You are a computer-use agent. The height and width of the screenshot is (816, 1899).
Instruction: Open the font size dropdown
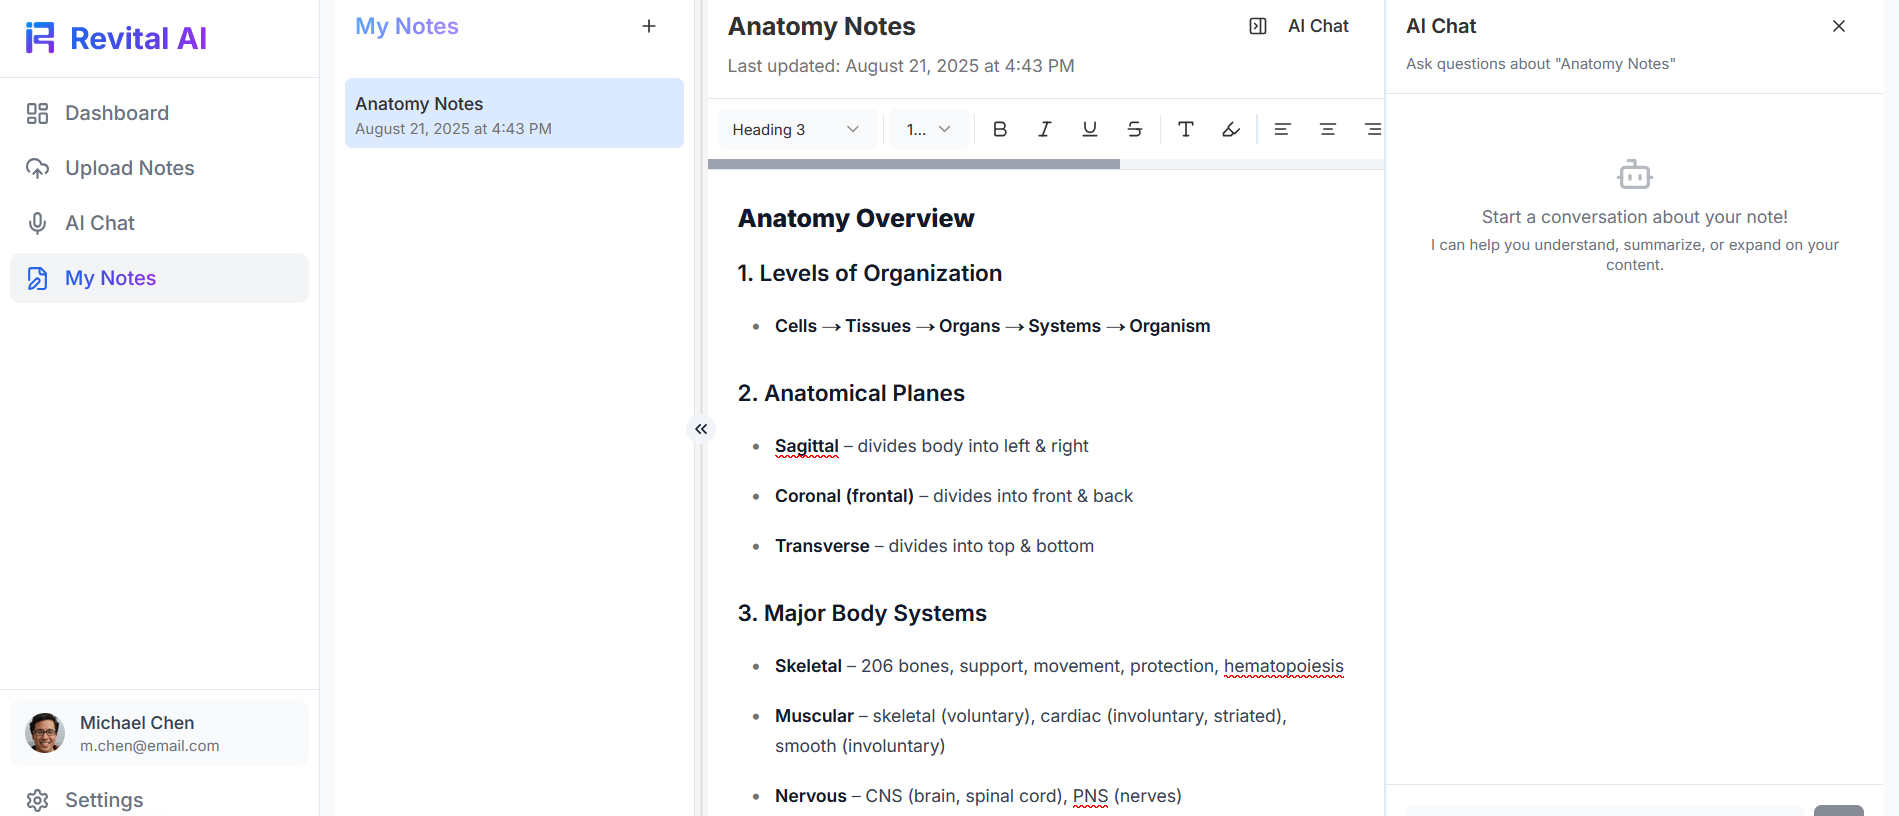(x=928, y=129)
